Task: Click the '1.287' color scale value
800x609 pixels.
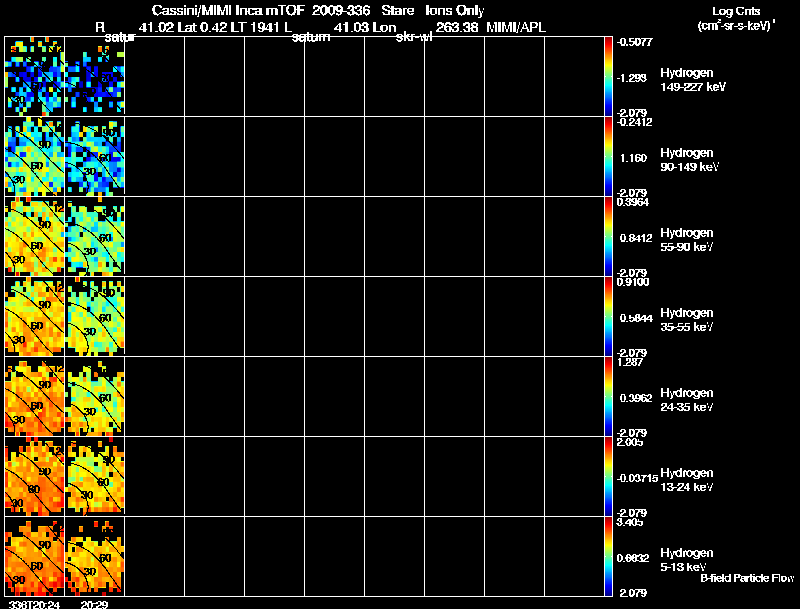Action: pos(630,363)
